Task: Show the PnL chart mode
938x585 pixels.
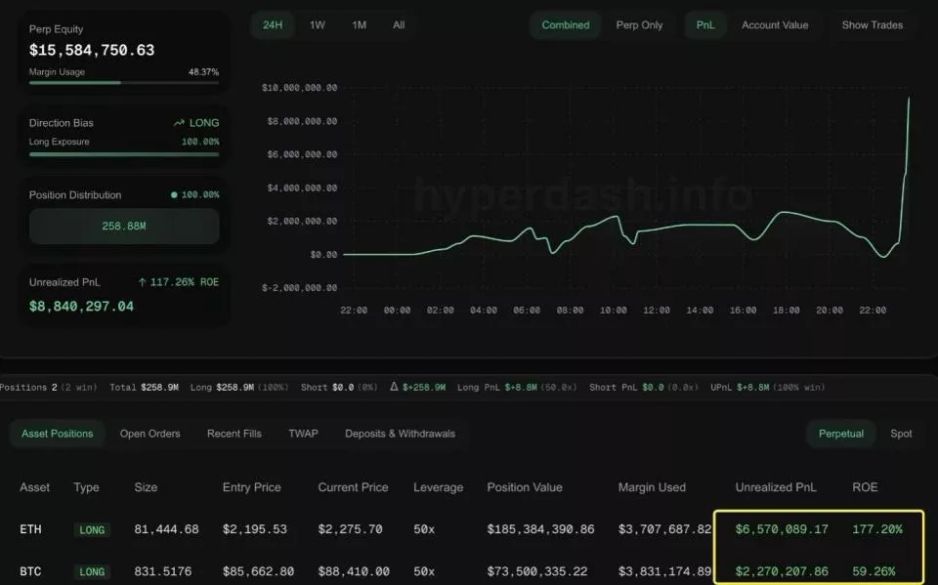Action: tap(705, 25)
